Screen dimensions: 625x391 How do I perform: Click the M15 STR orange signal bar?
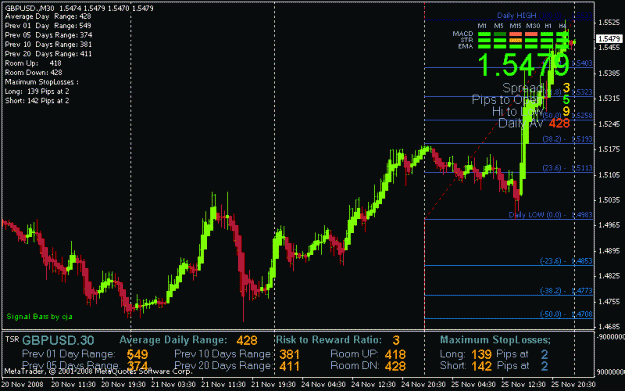(515, 40)
